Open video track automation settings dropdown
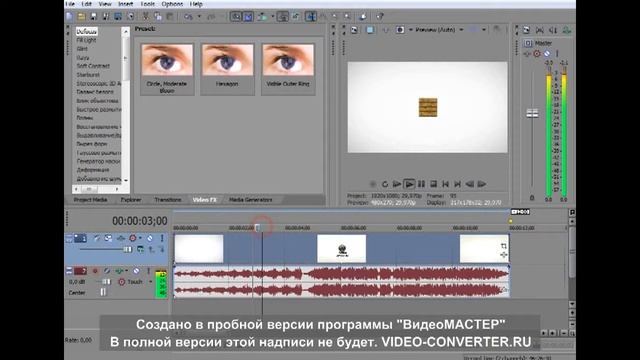 tap(140, 238)
